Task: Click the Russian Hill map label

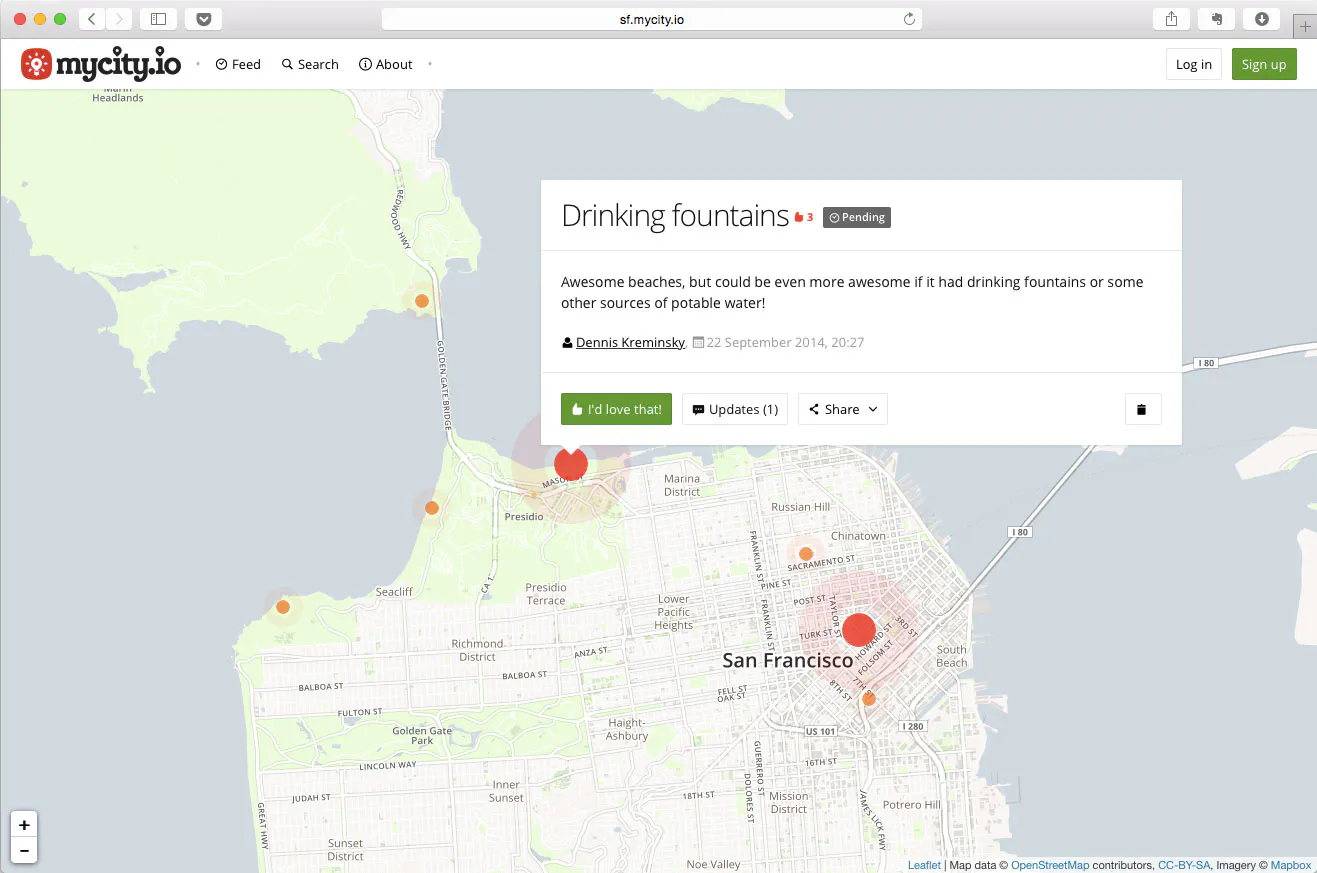Action: point(800,507)
